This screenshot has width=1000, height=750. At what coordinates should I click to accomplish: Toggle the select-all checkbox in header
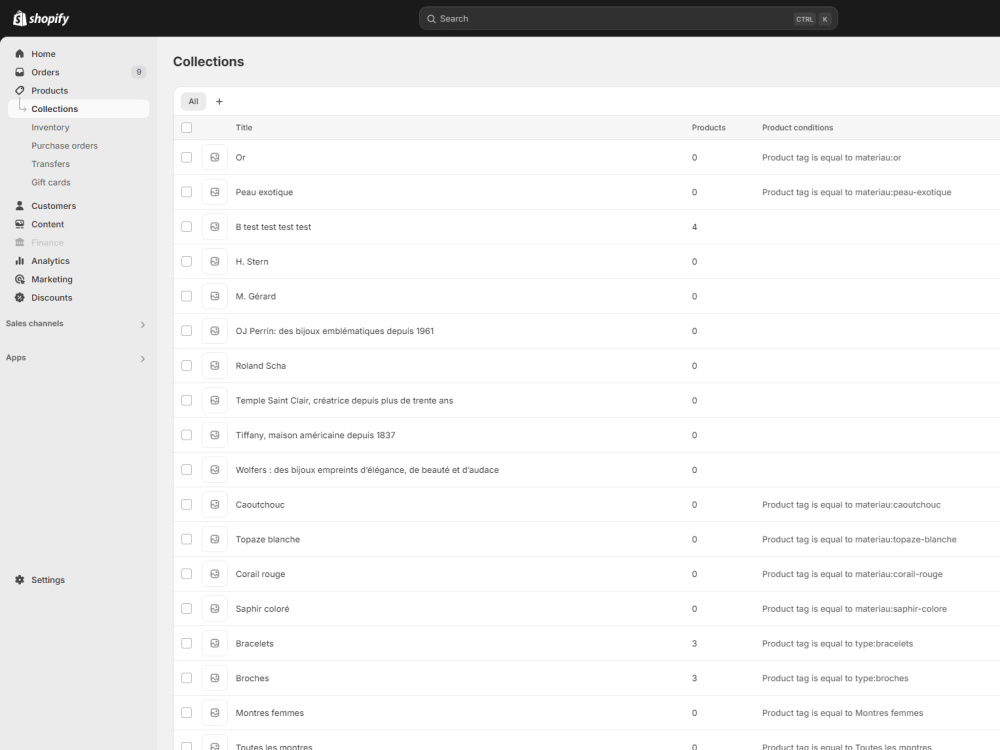tap(186, 128)
